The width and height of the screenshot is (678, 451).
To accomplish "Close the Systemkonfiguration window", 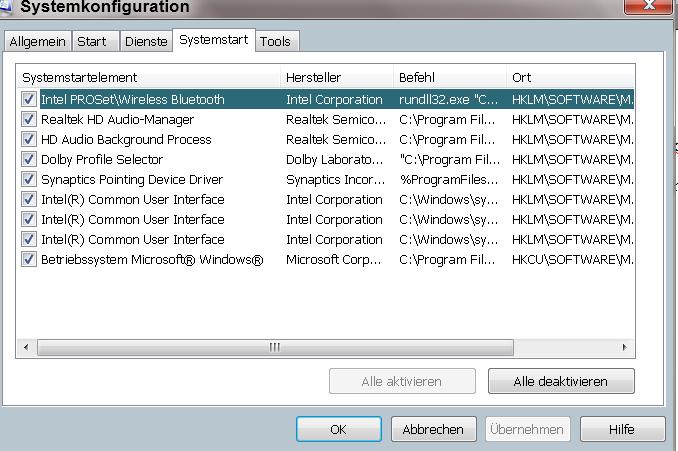I will pyautogui.click(x=648, y=5).
